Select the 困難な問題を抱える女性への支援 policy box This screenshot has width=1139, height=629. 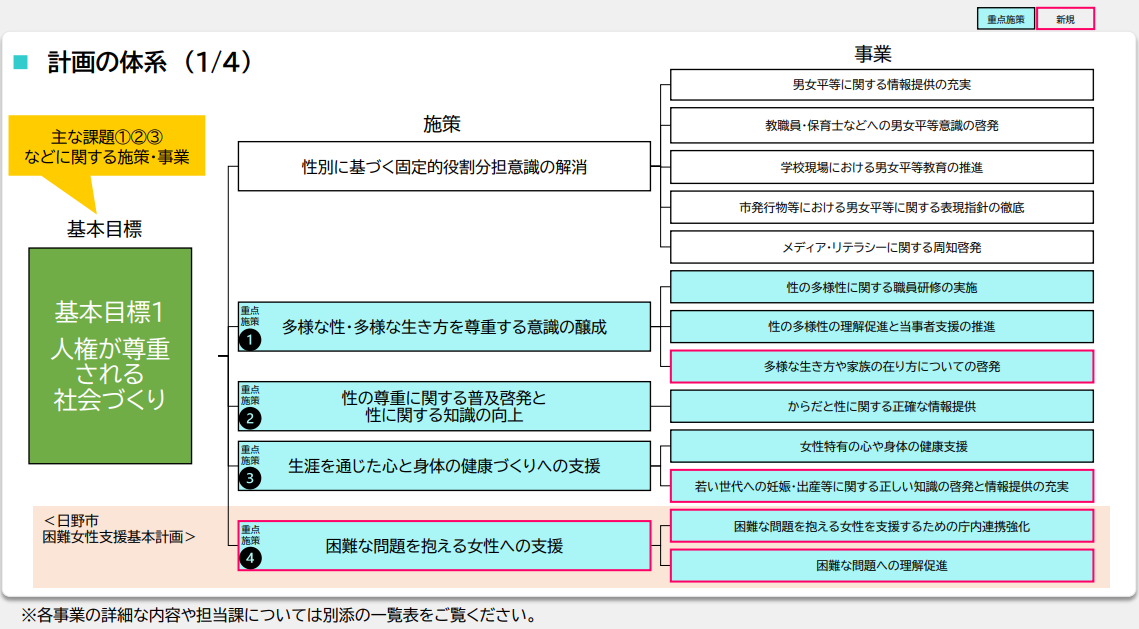pos(444,546)
